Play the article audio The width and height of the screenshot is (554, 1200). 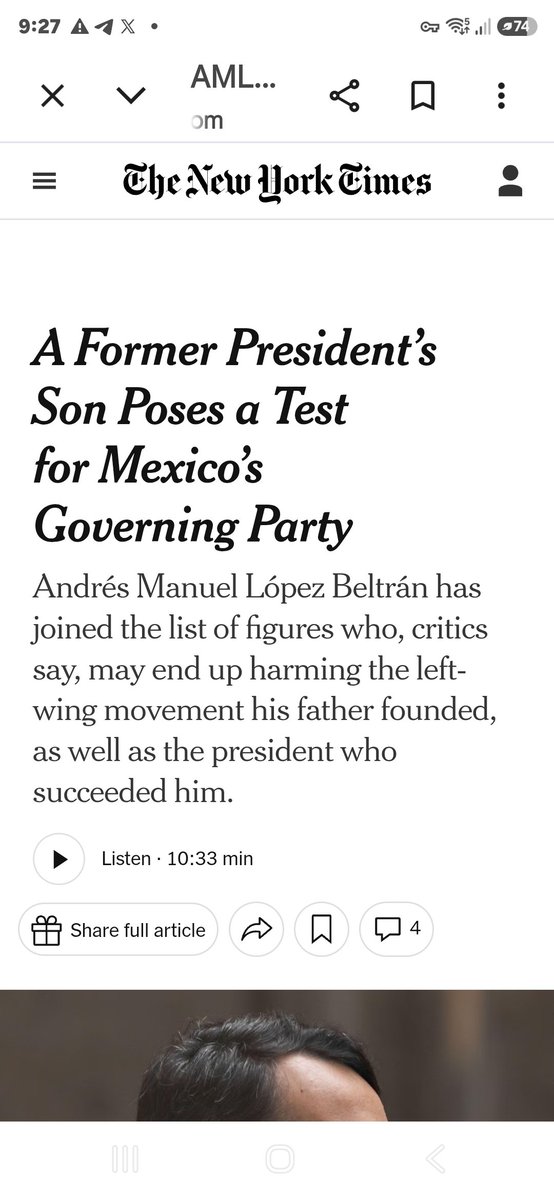point(59,858)
